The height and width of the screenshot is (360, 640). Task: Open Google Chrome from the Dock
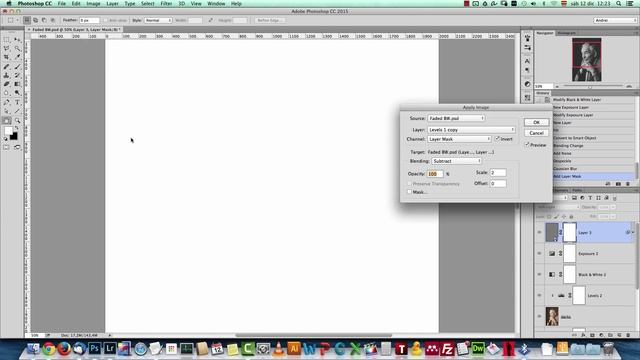pos(49,349)
